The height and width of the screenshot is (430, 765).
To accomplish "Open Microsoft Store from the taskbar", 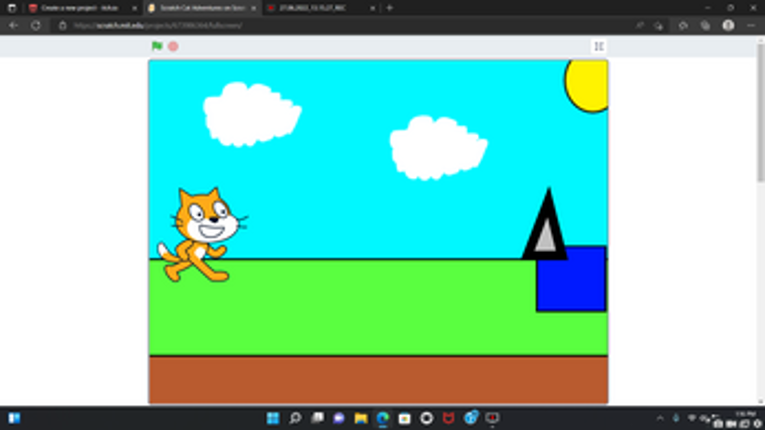I will (x=404, y=418).
